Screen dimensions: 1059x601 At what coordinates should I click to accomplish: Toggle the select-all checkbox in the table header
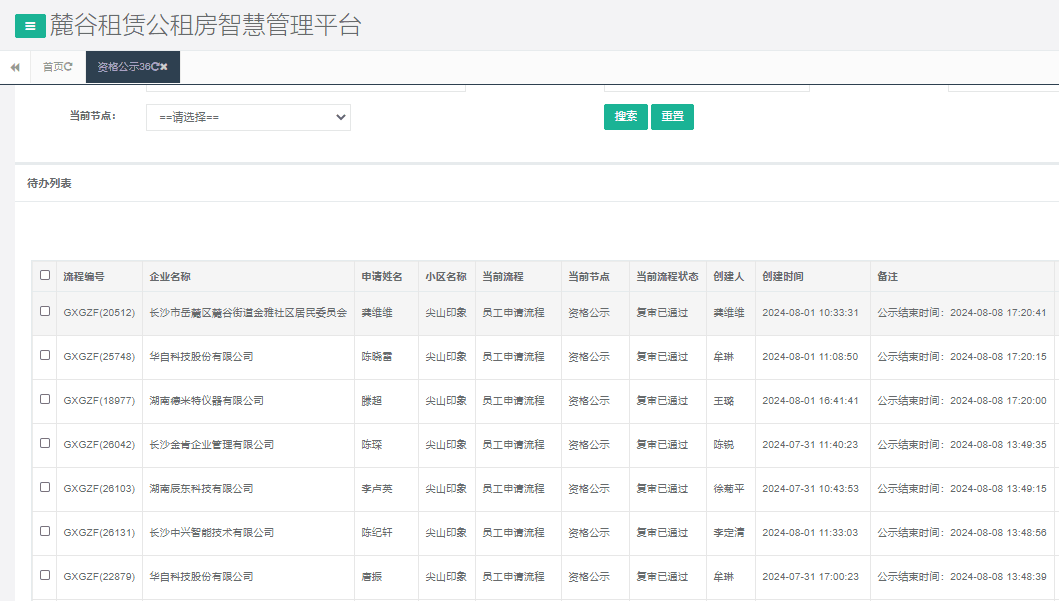click(x=44, y=276)
